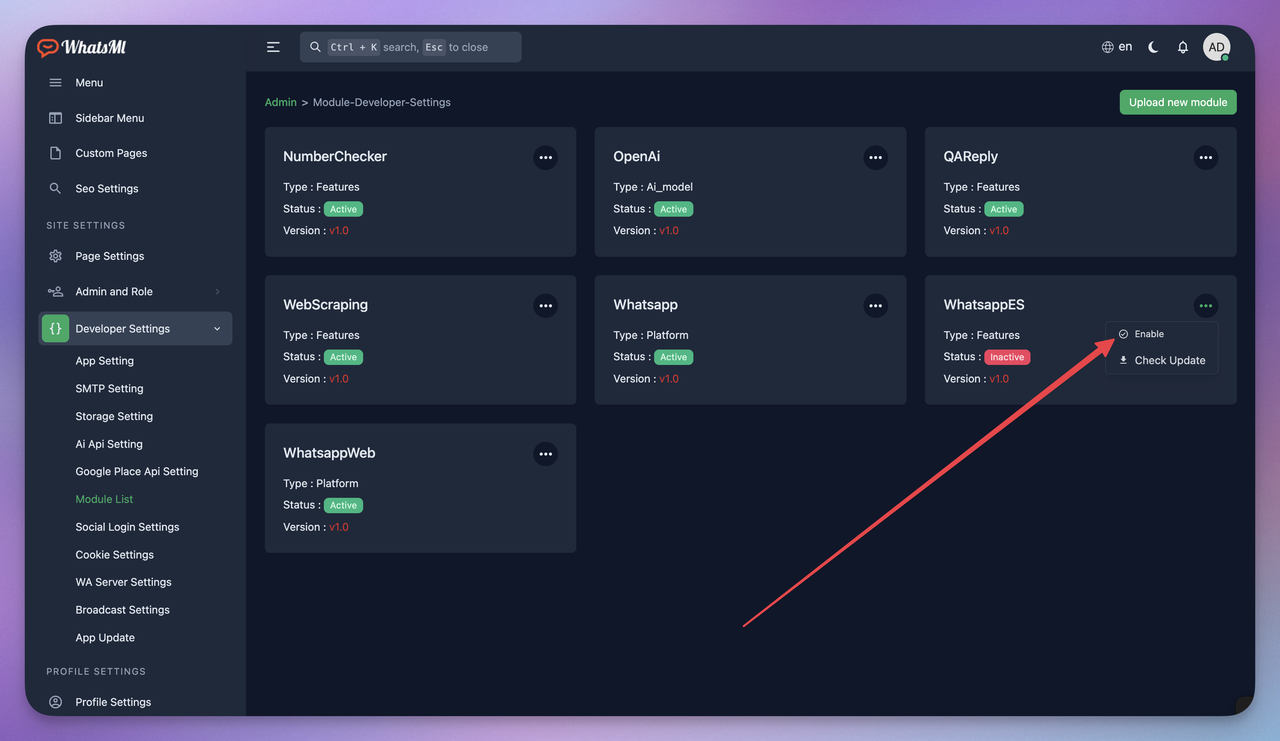
Task: Click the Sidebar Menu layout icon
Action: pos(55,118)
